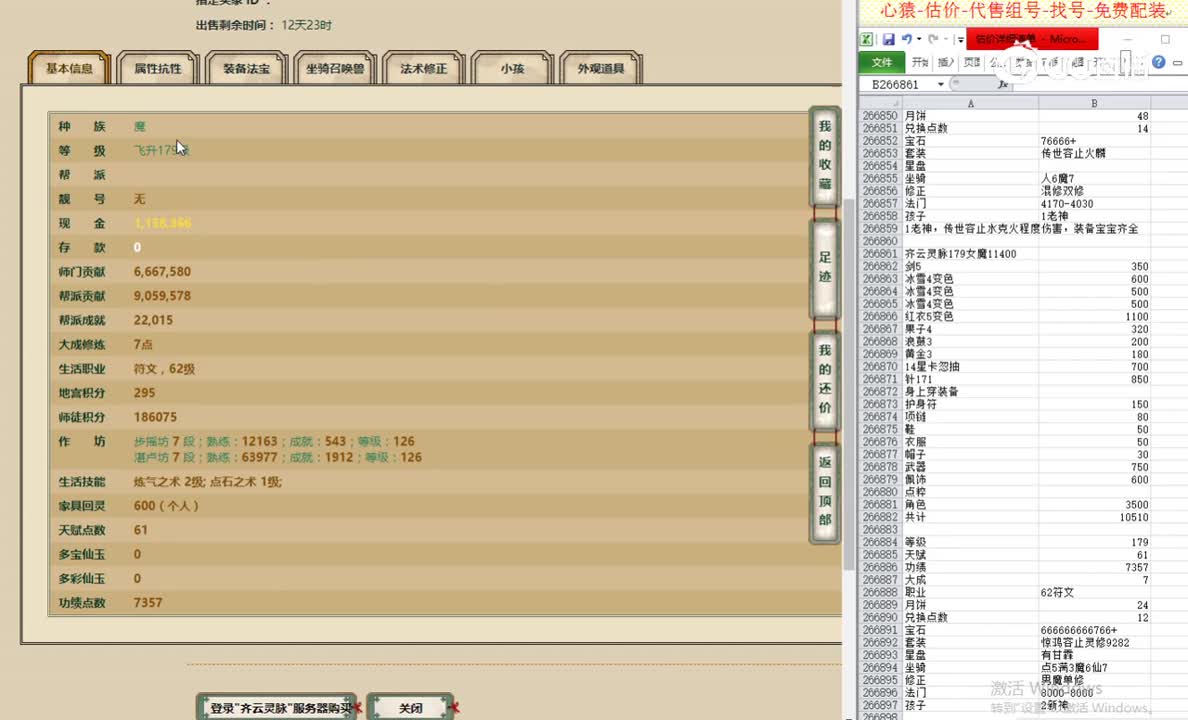Click the 生活职业 value 符文，62级
This screenshot has height=720, width=1188.
pyautogui.click(x=164, y=368)
